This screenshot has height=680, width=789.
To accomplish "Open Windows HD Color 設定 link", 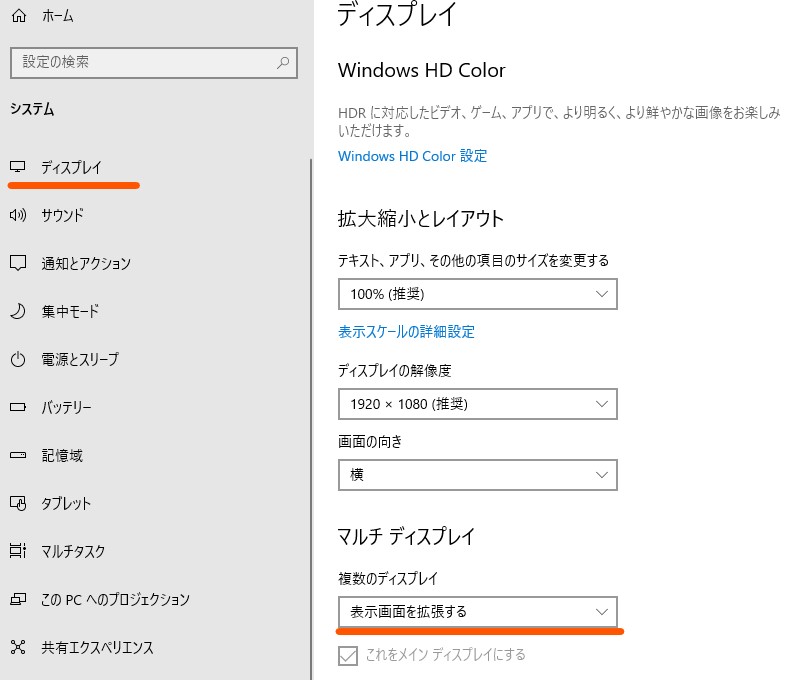I will tap(413, 156).
